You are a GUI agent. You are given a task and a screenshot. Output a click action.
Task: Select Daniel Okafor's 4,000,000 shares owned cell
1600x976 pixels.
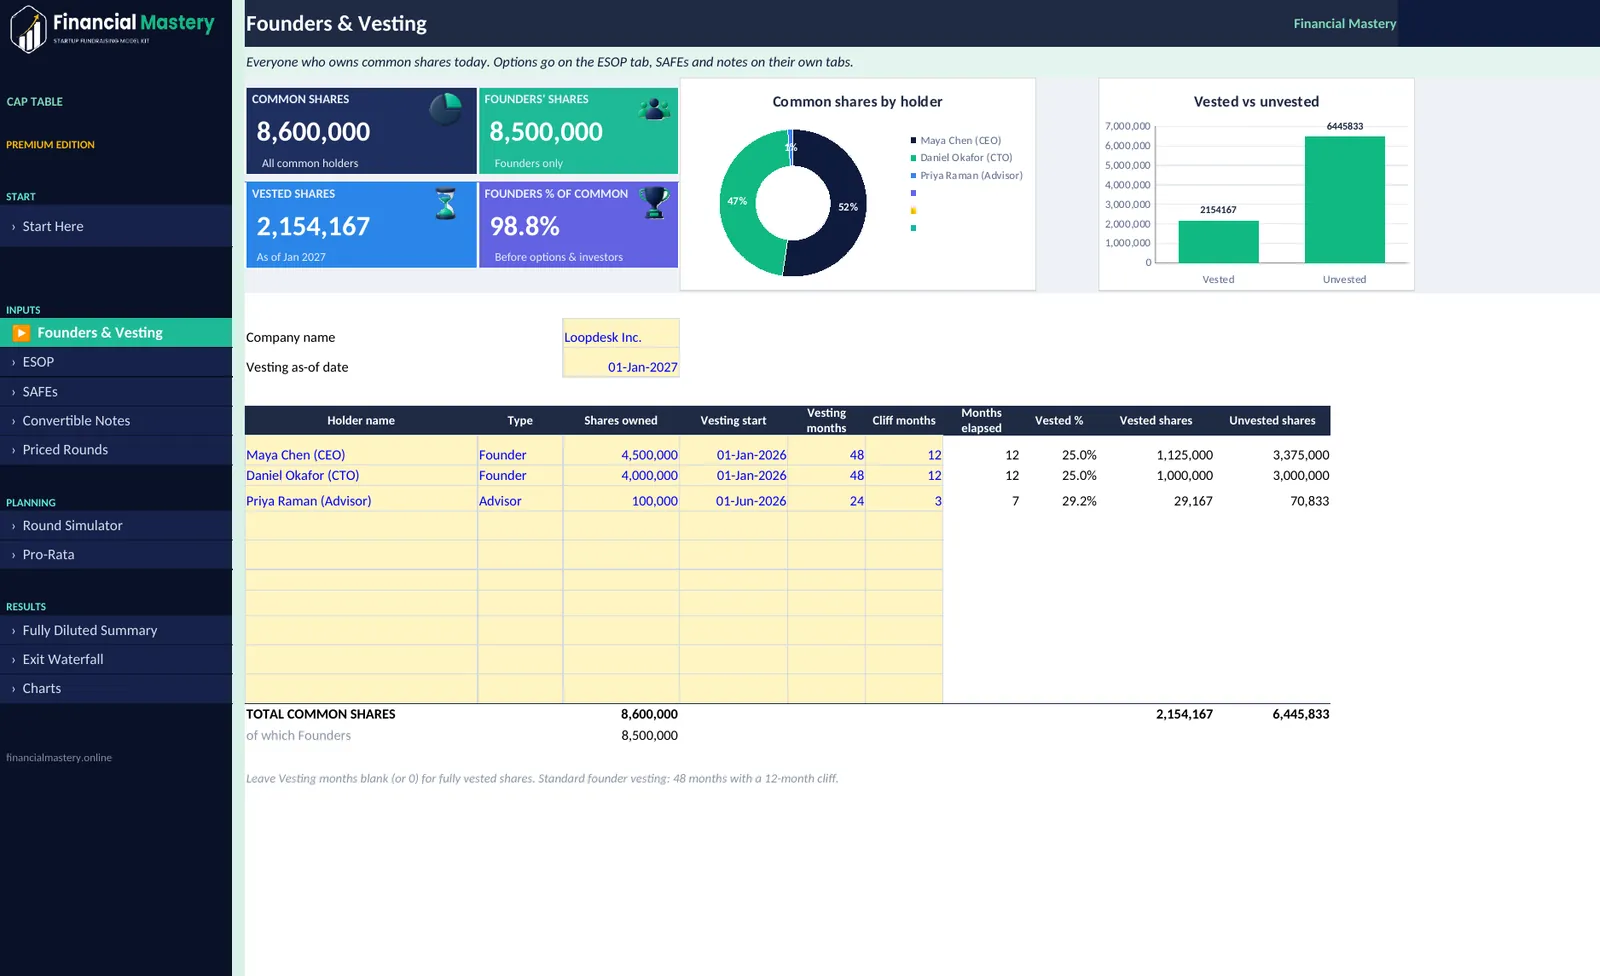621,476
